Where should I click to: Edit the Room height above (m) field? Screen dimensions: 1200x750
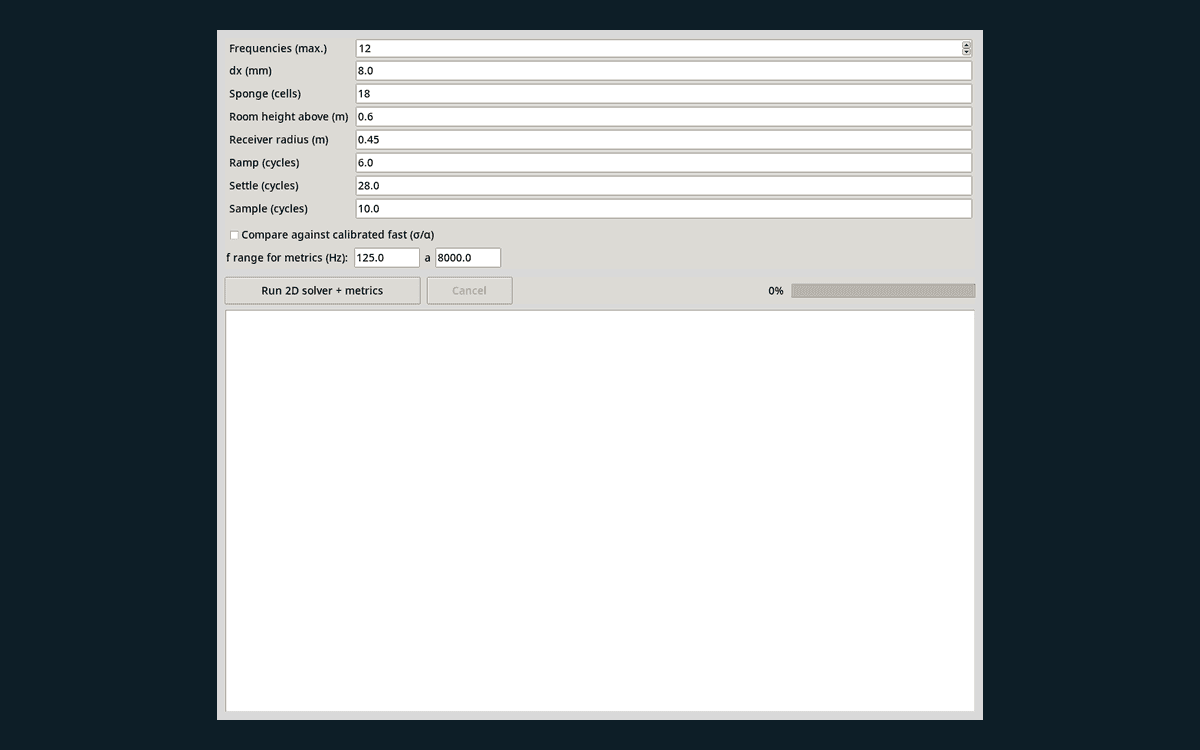664,117
